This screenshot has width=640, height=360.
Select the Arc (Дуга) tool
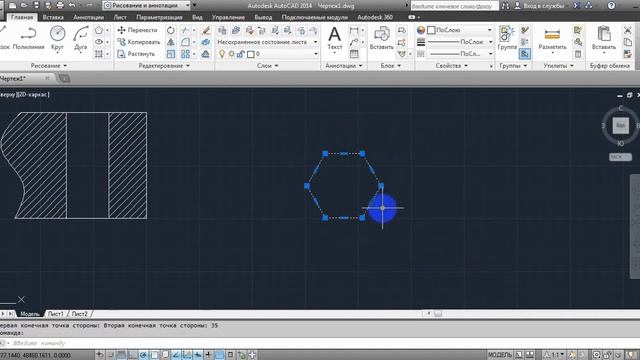point(81,38)
